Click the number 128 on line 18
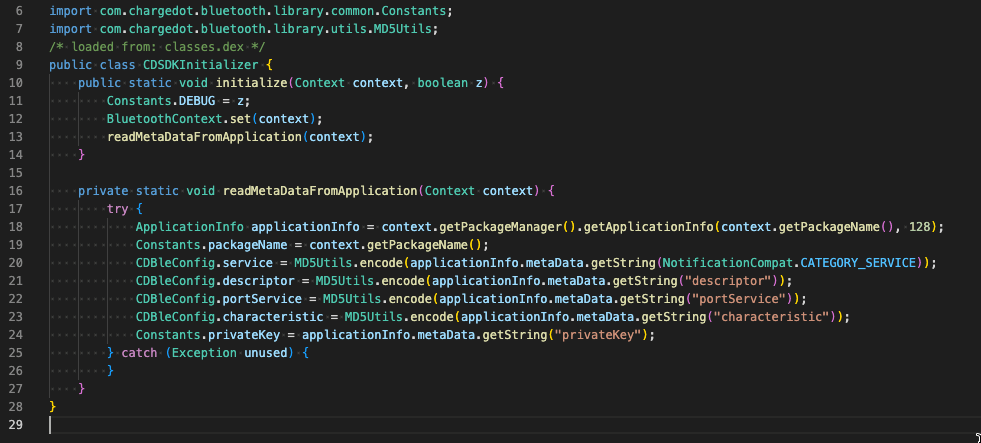 point(918,227)
